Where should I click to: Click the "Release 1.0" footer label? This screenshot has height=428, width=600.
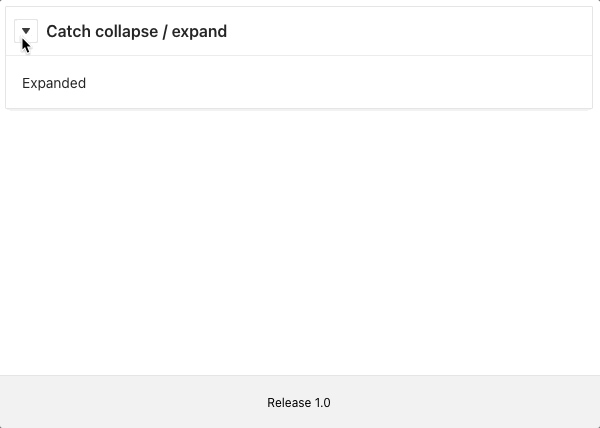tap(299, 402)
